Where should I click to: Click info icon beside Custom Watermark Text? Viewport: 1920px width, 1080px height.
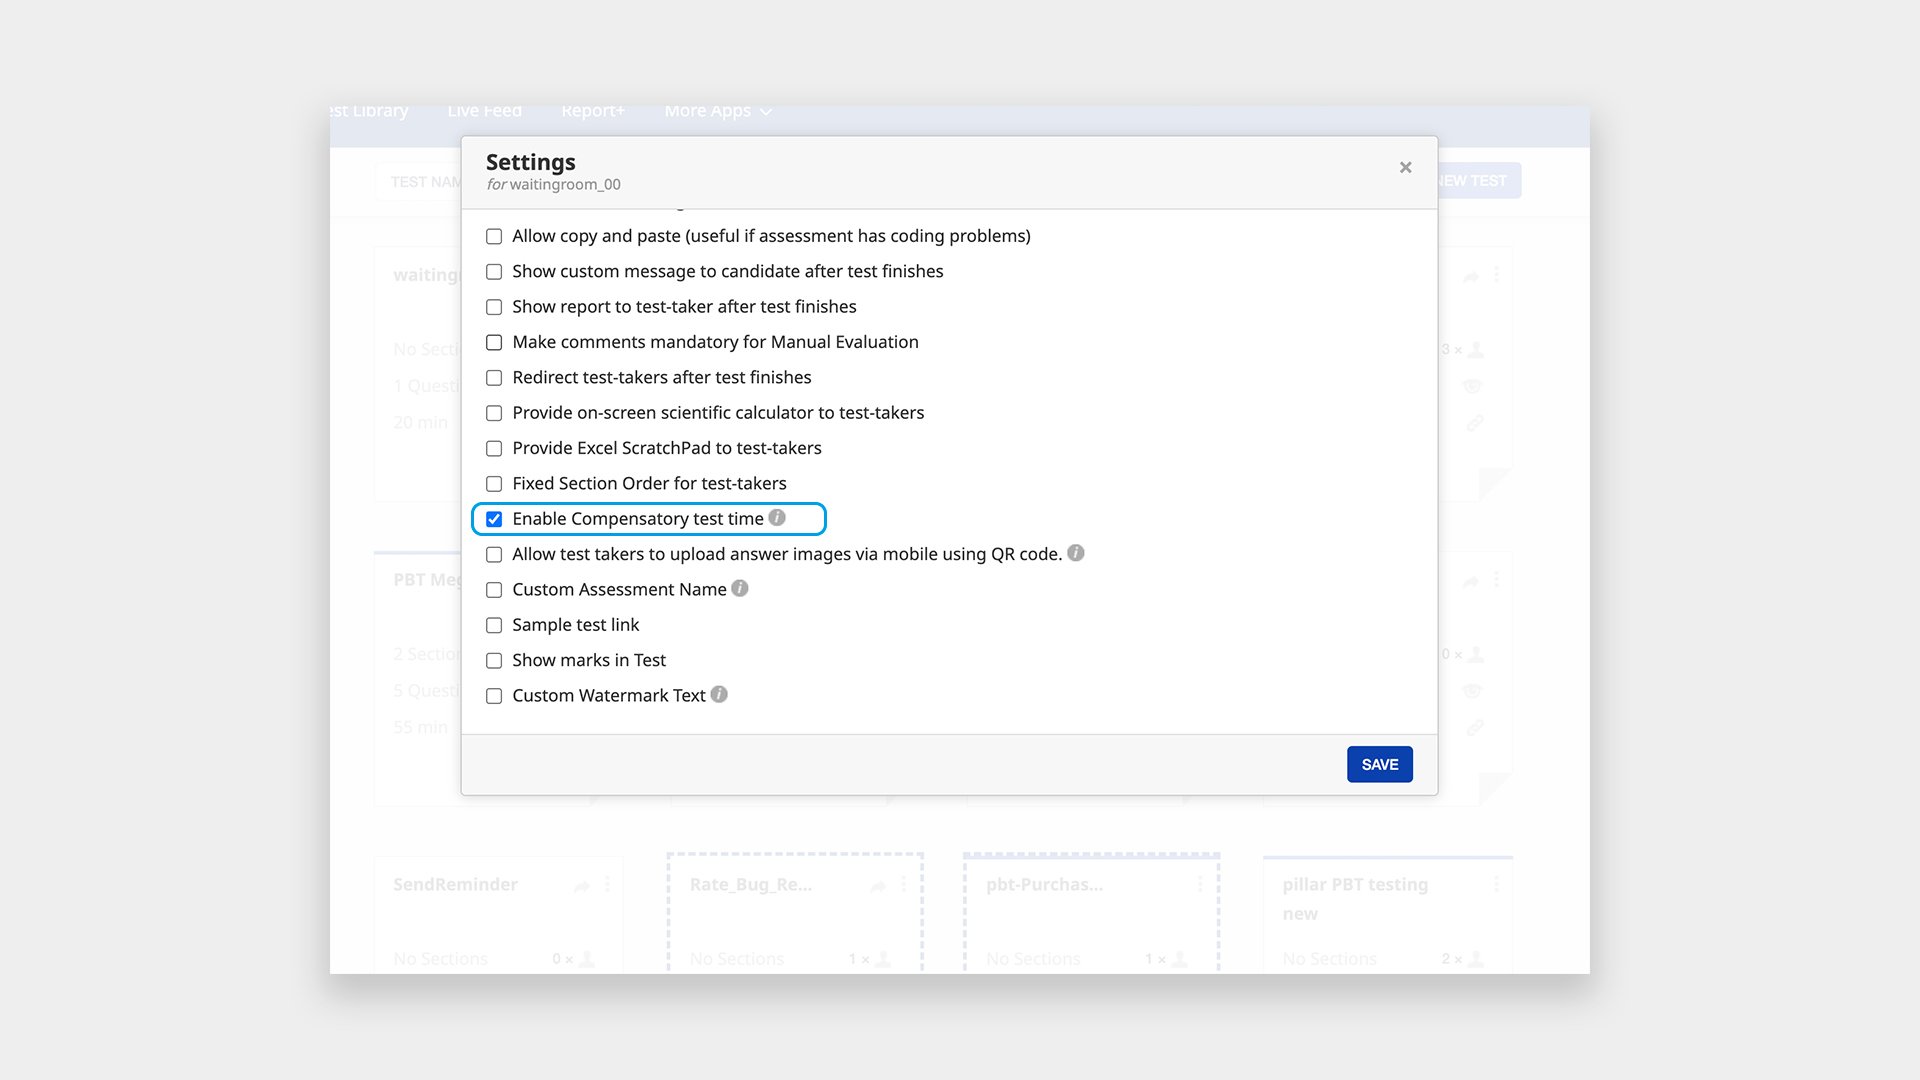click(719, 694)
